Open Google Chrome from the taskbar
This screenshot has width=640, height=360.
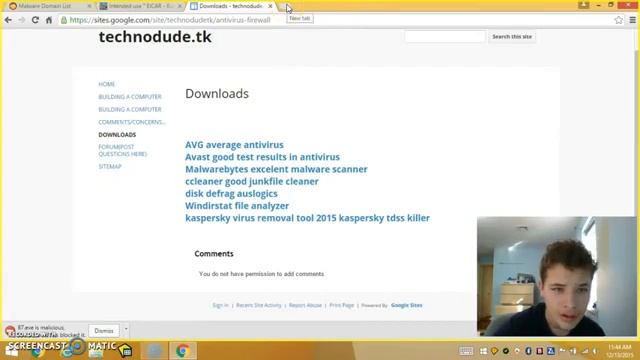(x=182, y=351)
